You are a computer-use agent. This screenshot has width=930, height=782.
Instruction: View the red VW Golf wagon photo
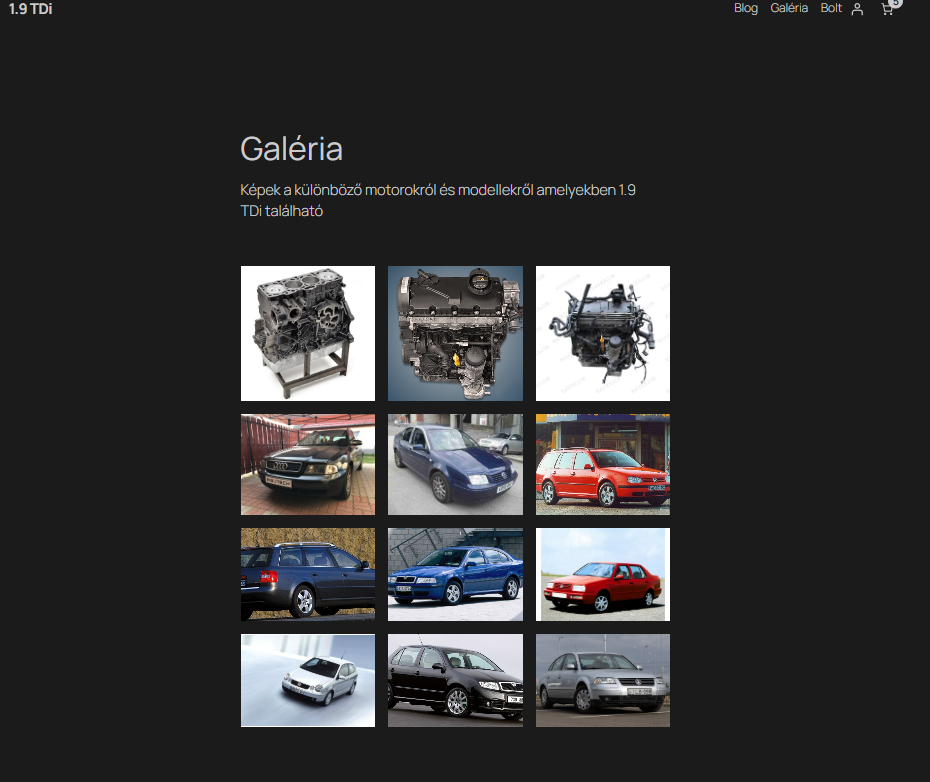[x=603, y=465]
